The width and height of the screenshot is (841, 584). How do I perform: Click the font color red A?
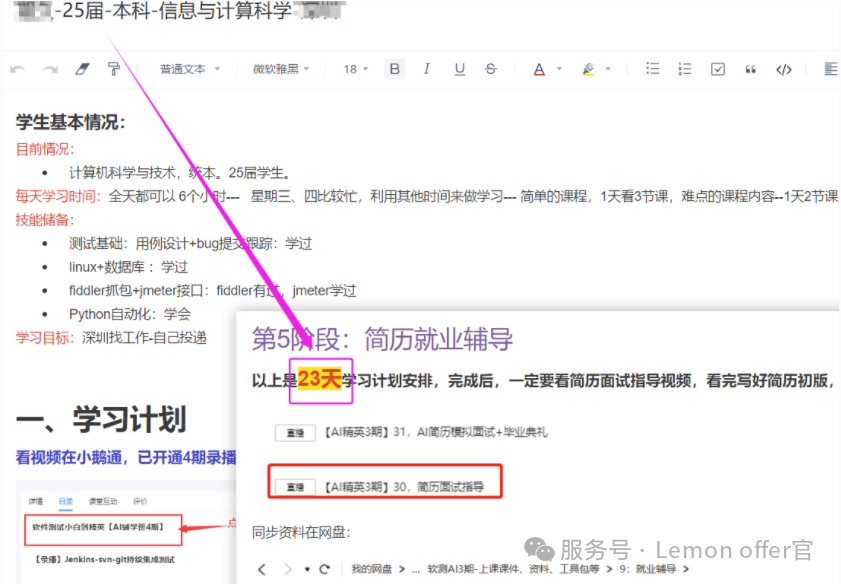[x=539, y=69]
